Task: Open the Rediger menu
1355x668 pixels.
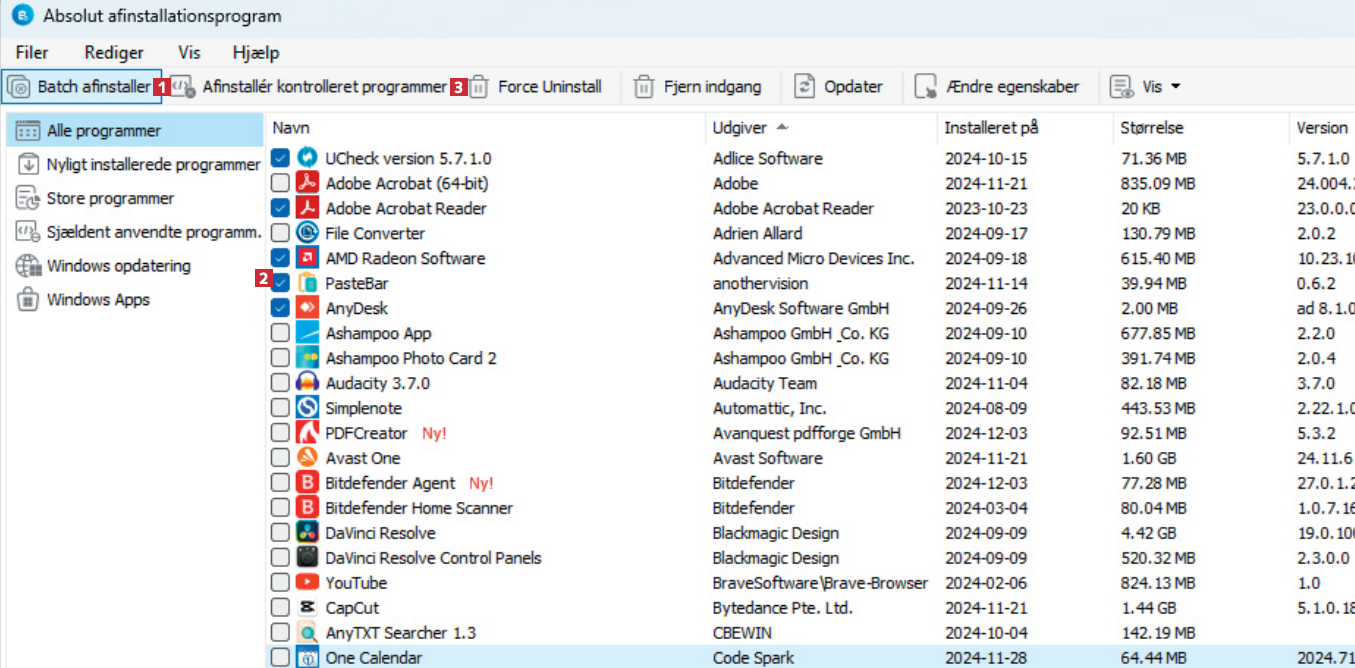Action: (x=114, y=53)
